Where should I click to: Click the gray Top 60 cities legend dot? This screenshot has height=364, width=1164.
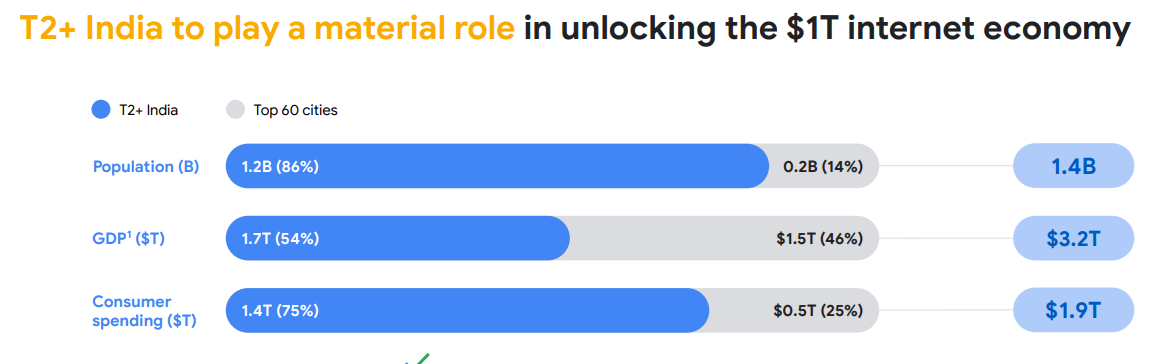click(235, 110)
